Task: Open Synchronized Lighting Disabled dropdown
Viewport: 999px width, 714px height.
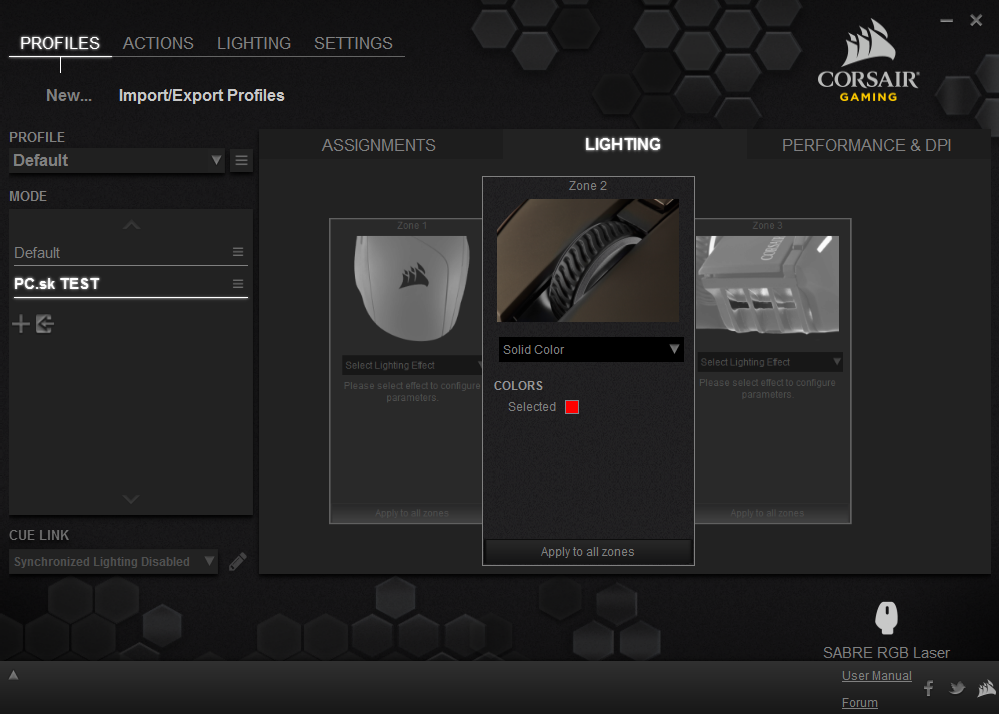Action: tap(113, 561)
